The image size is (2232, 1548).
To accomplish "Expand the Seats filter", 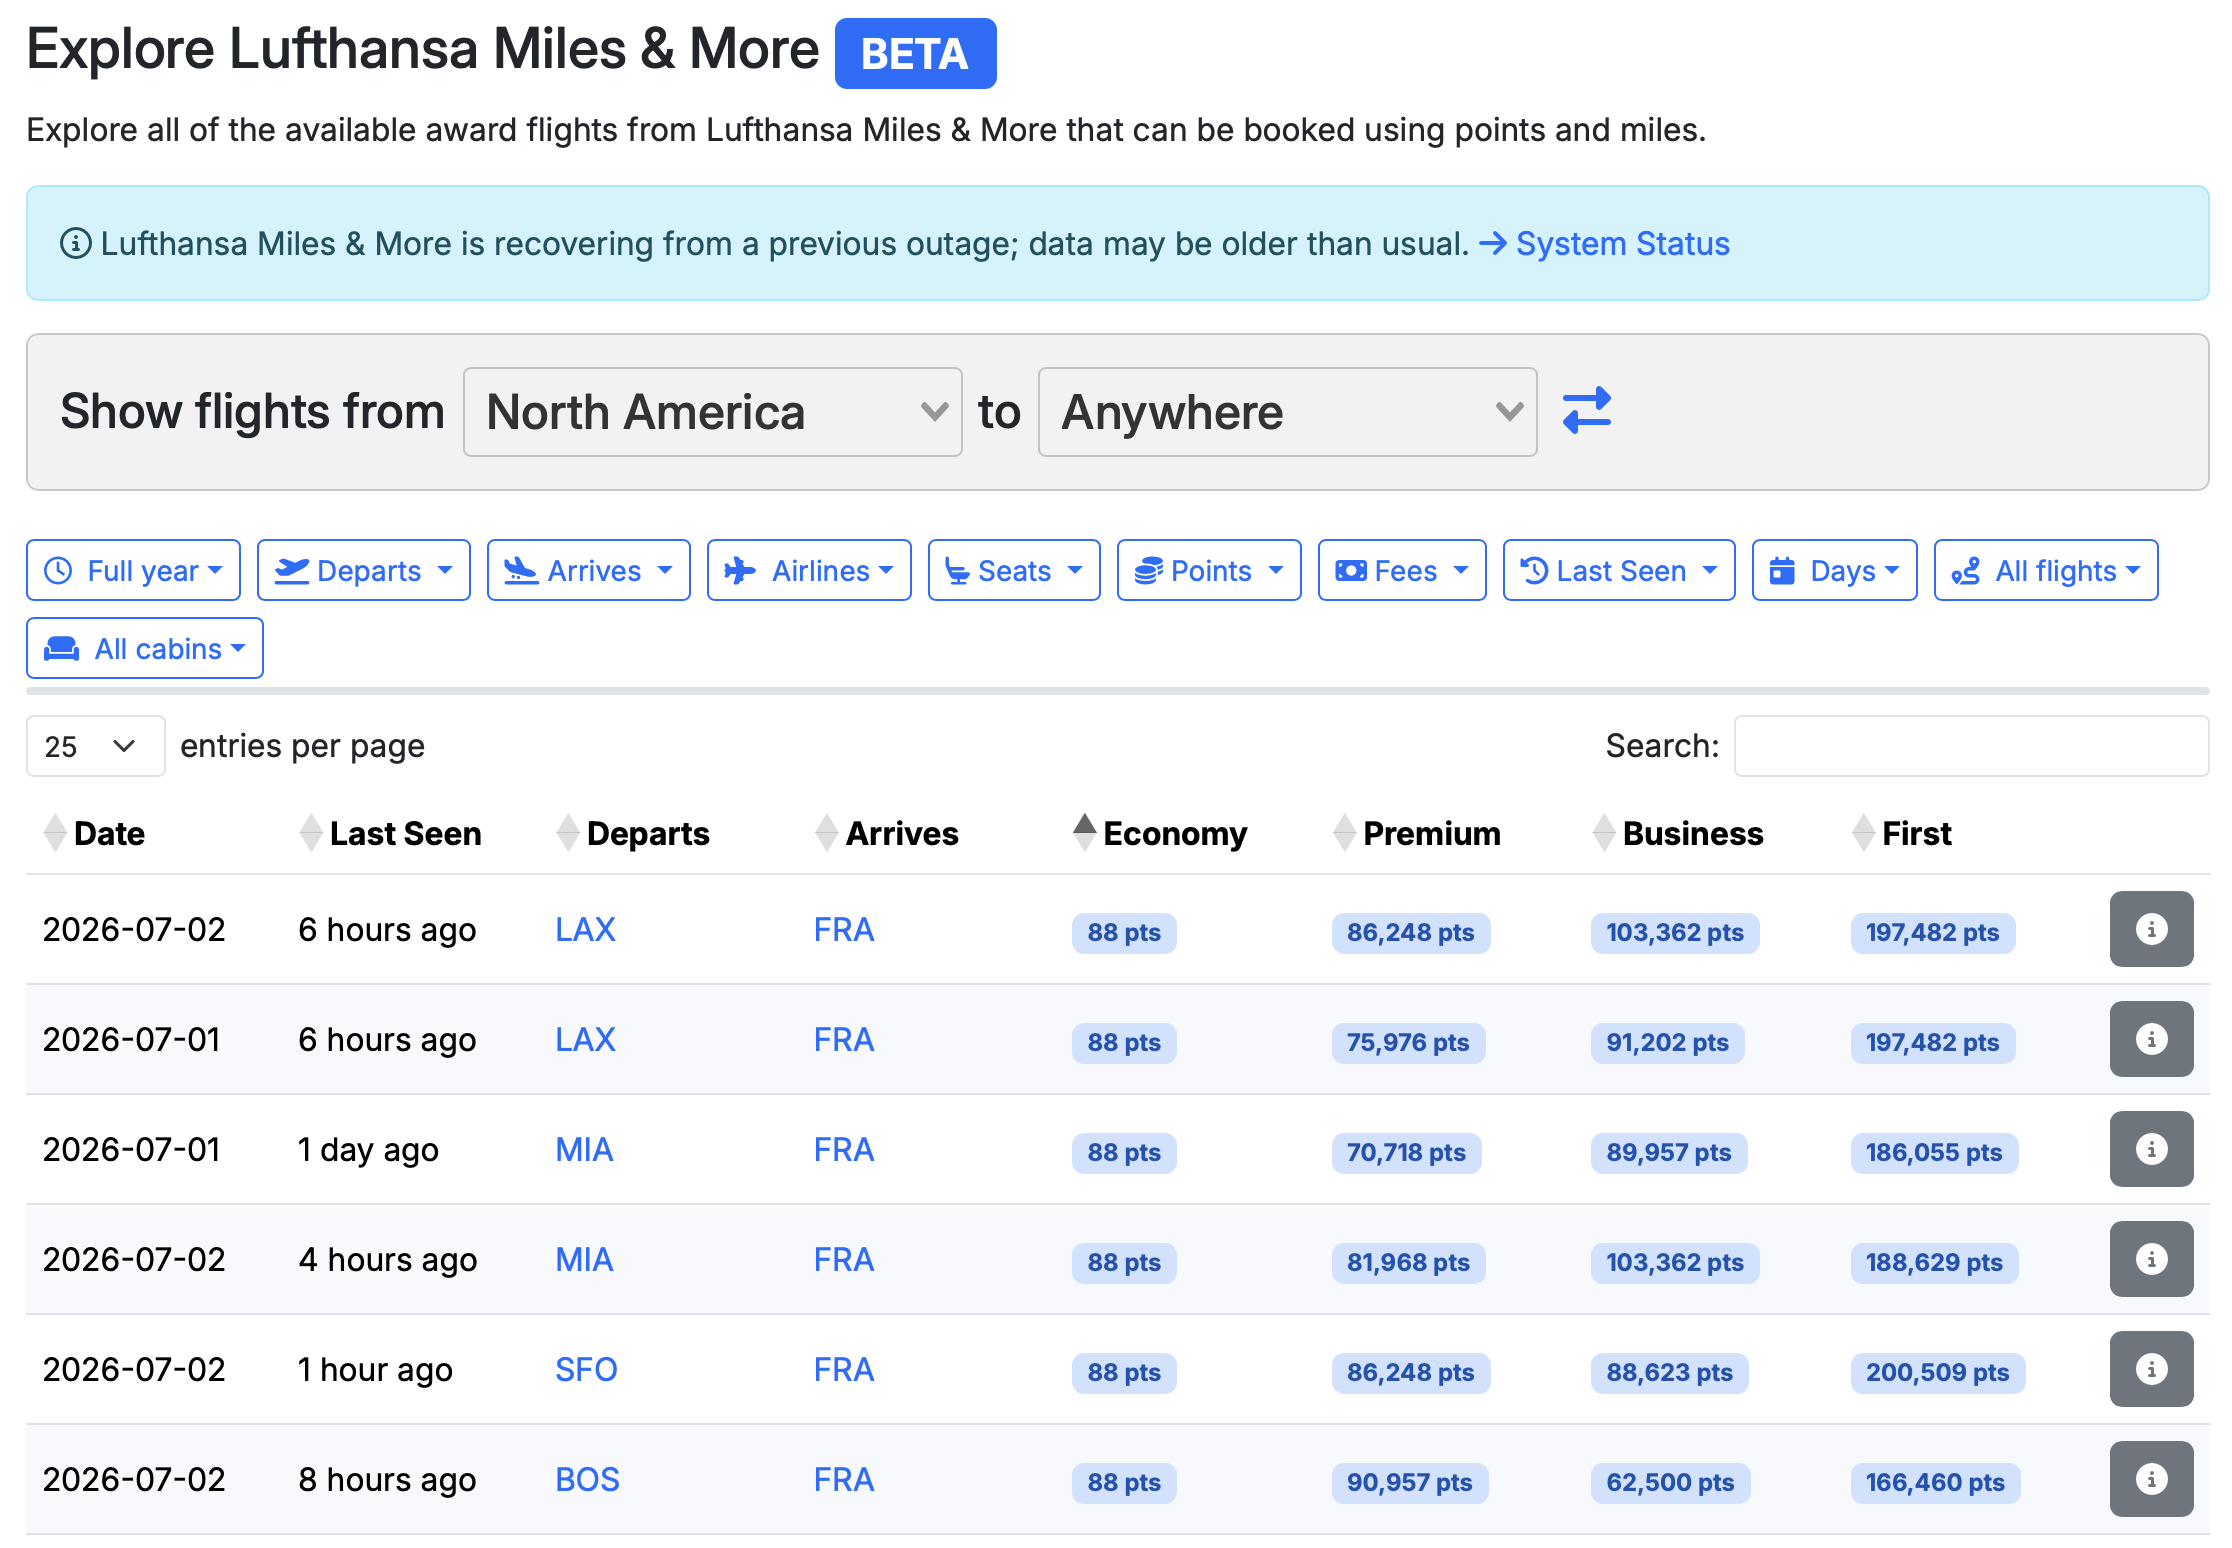I will [1014, 570].
